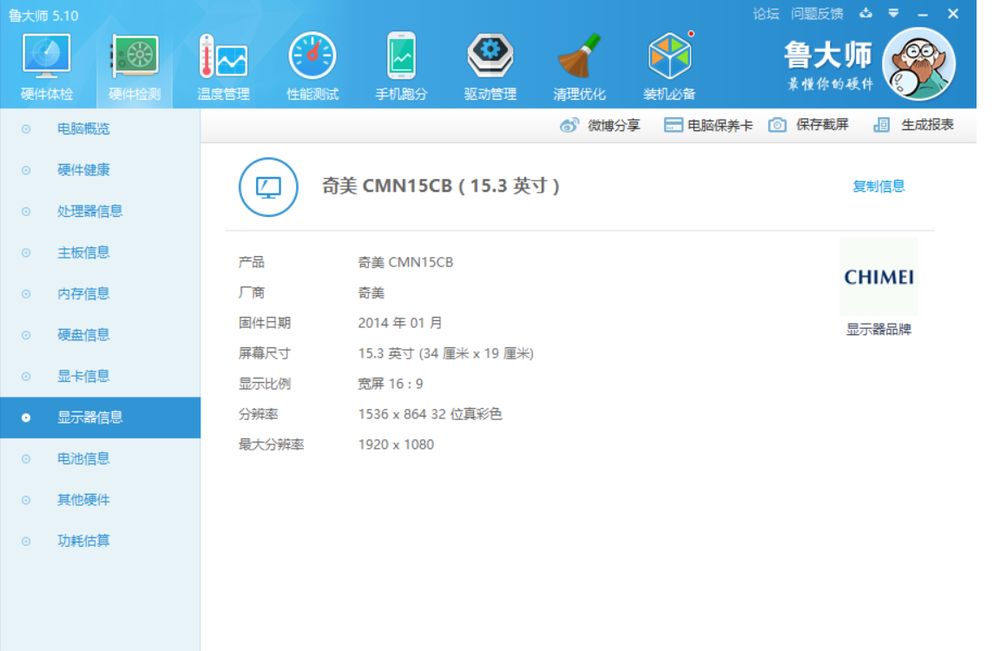Click 生成报表 generate report text
1000x651 pixels.
click(927, 125)
